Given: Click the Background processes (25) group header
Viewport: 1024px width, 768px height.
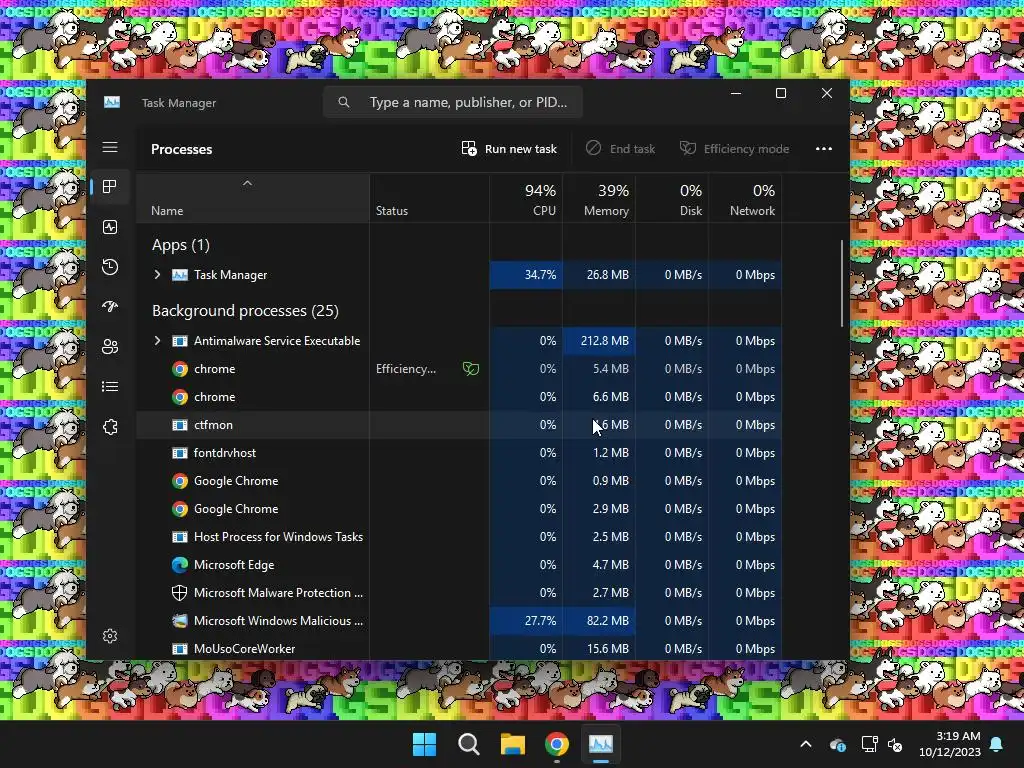Looking at the screenshot, I should tap(246, 311).
